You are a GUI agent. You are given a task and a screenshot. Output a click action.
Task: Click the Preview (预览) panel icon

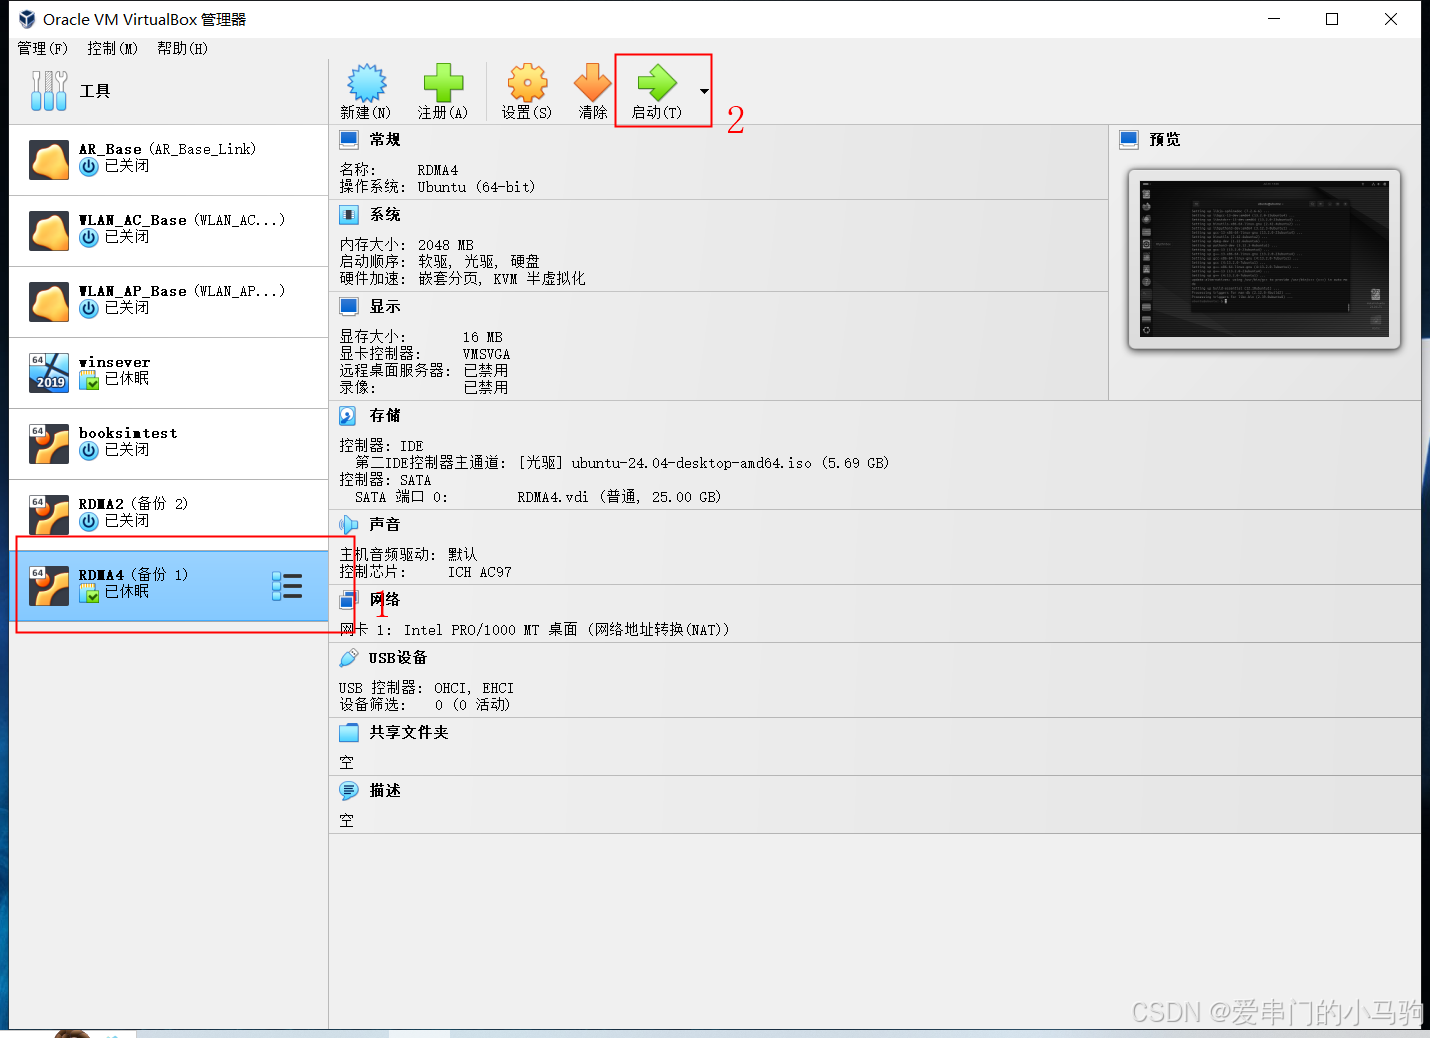1129,139
